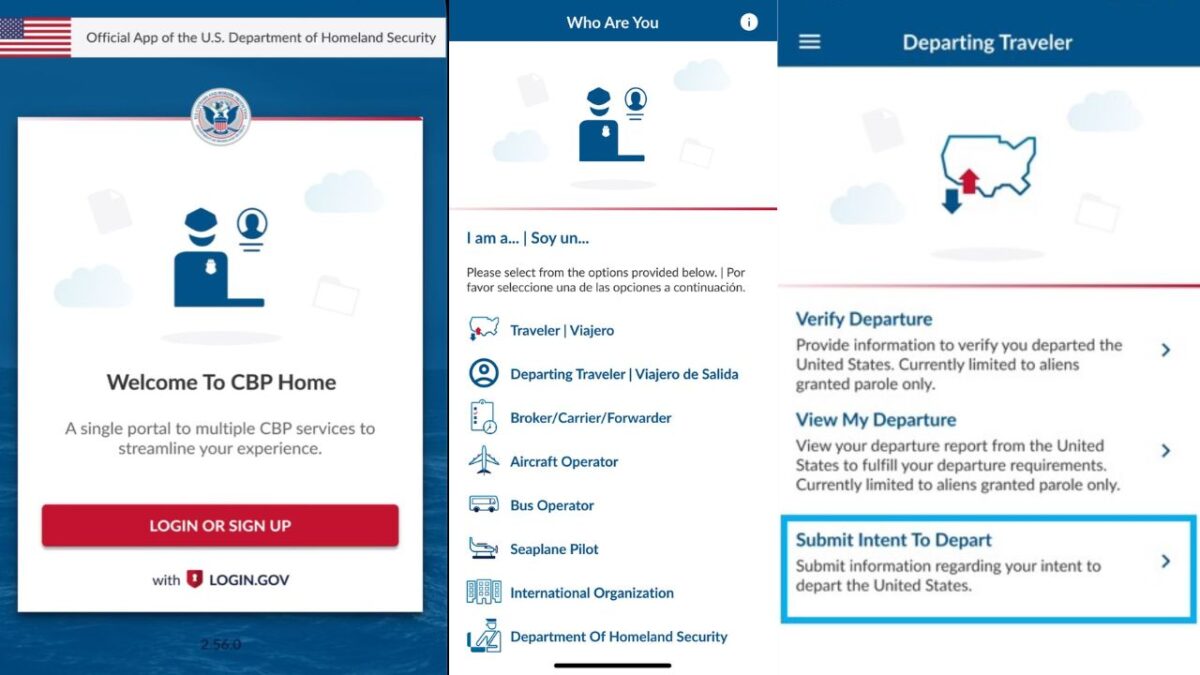
Task: Open the Submit Intent To Depart heading
Action: pyautogui.click(x=893, y=540)
